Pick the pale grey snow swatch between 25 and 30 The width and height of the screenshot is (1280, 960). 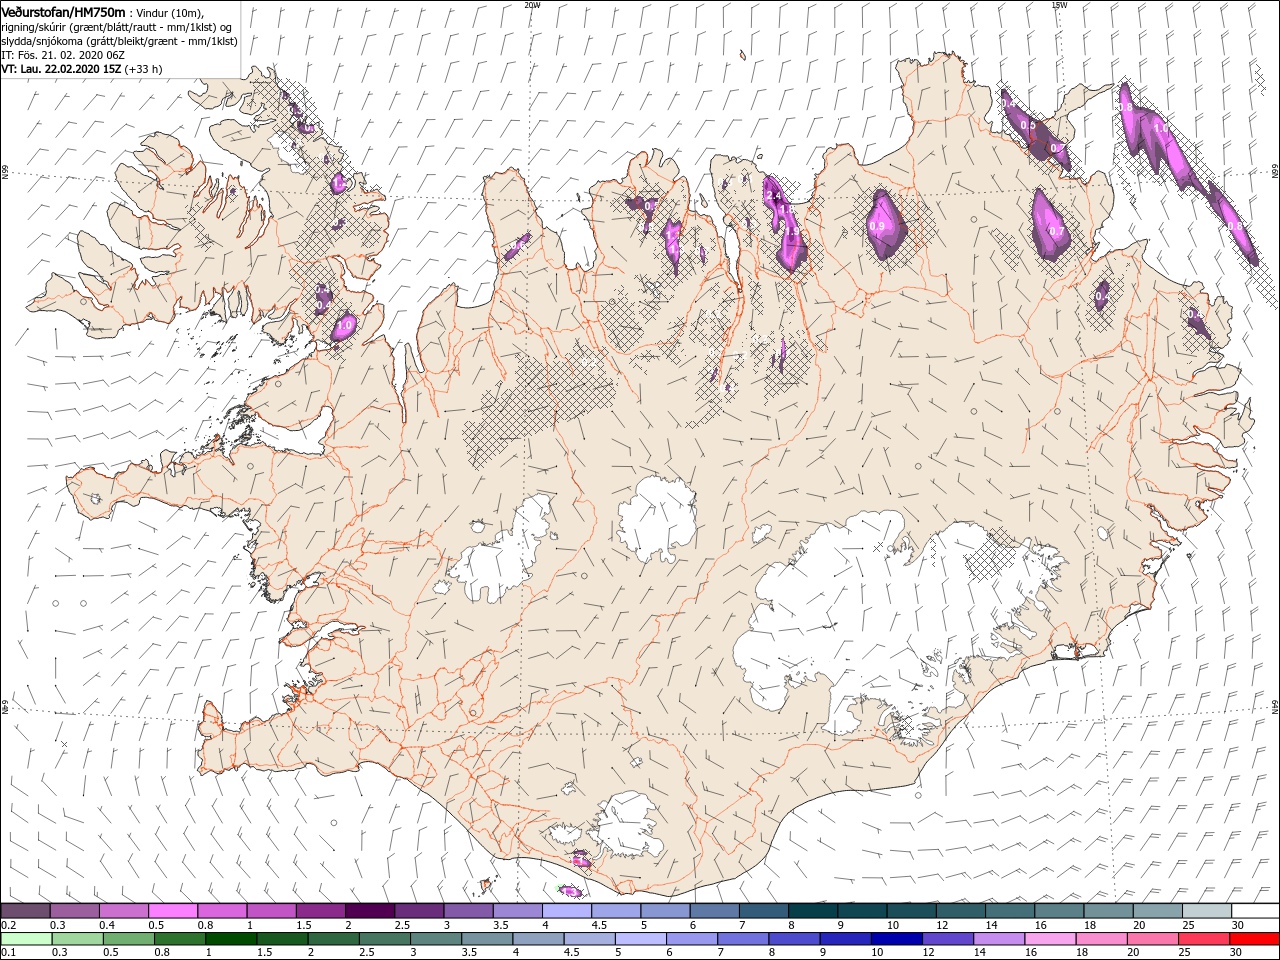click(1206, 910)
